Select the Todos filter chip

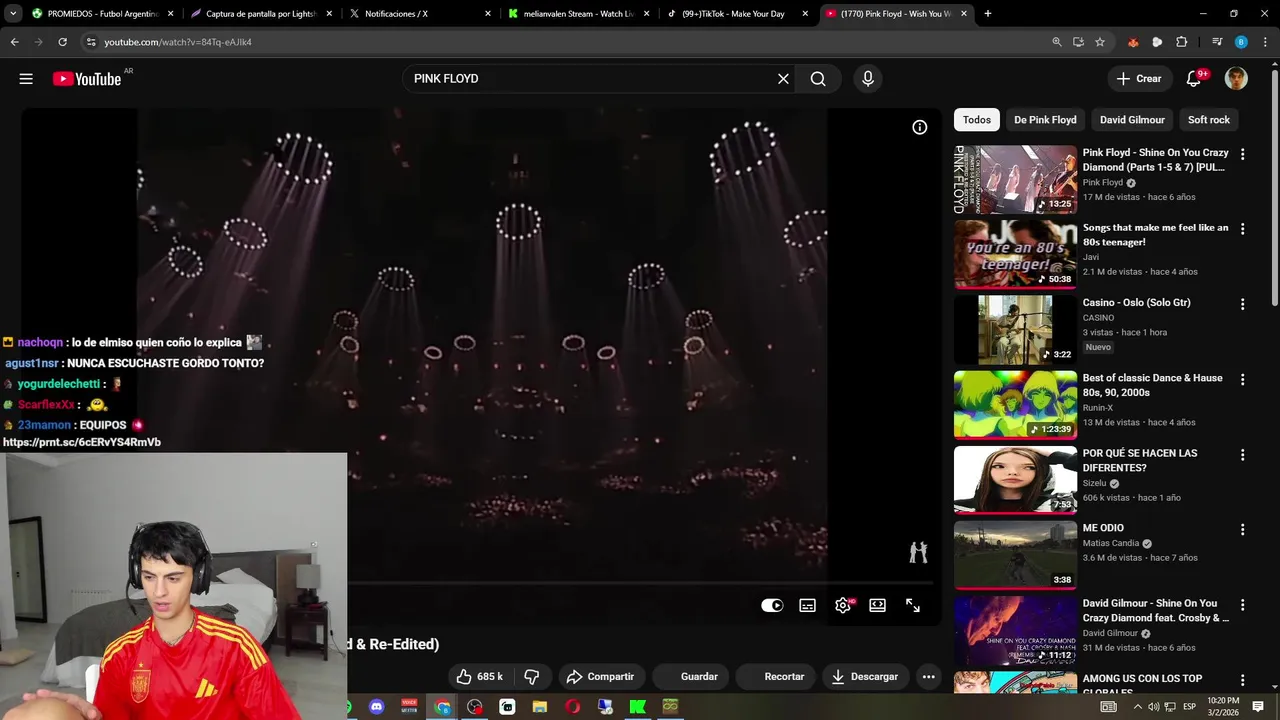click(977, 120)
